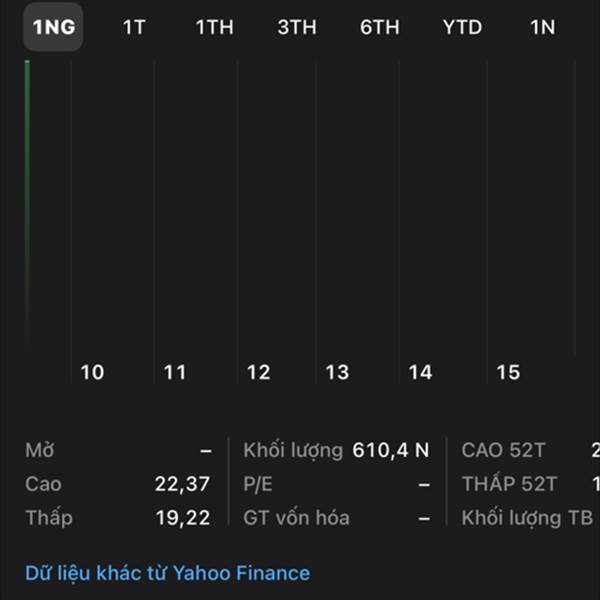Click the 10 hour marker on chart
Screen dimensions: 600x600
coord(92,372)
